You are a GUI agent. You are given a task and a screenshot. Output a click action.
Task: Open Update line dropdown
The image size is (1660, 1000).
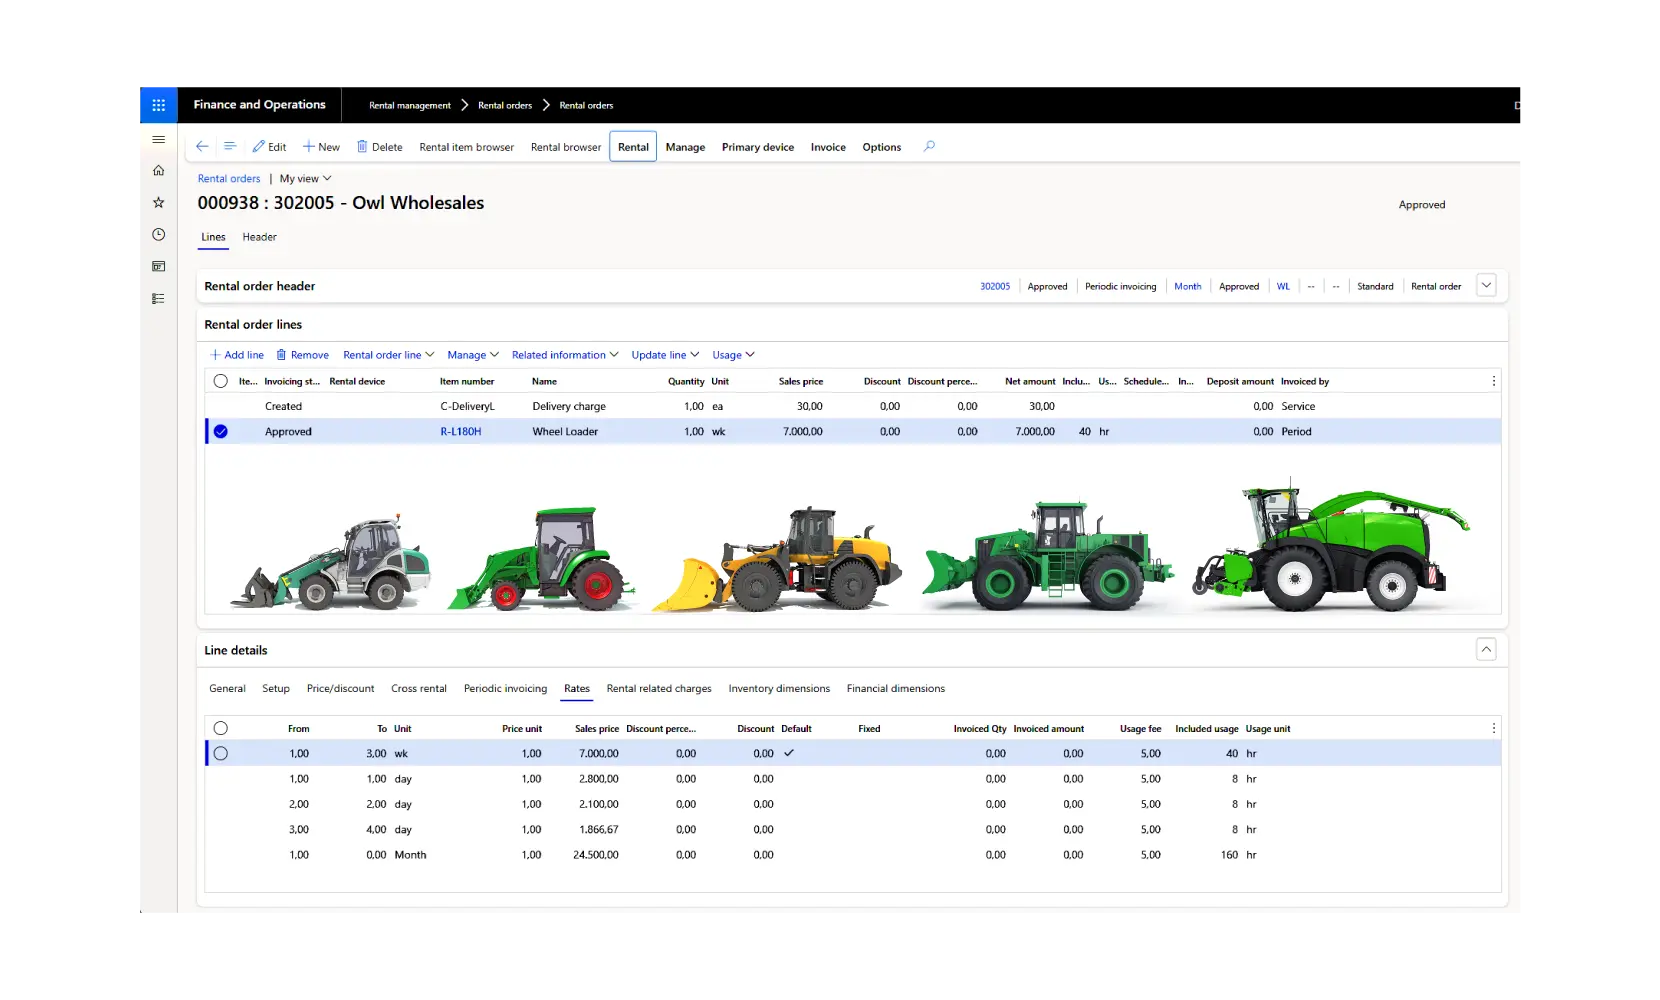point(665,355)
